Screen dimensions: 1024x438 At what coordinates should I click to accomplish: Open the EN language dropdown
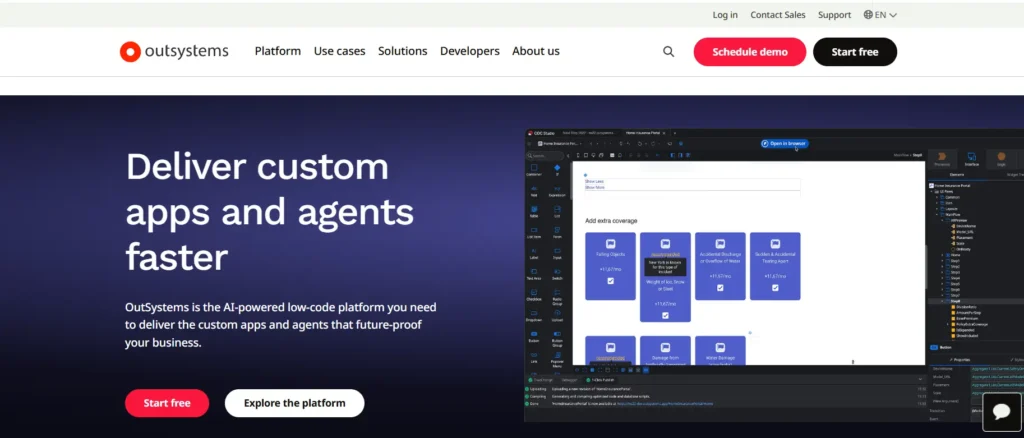point(880,14)
